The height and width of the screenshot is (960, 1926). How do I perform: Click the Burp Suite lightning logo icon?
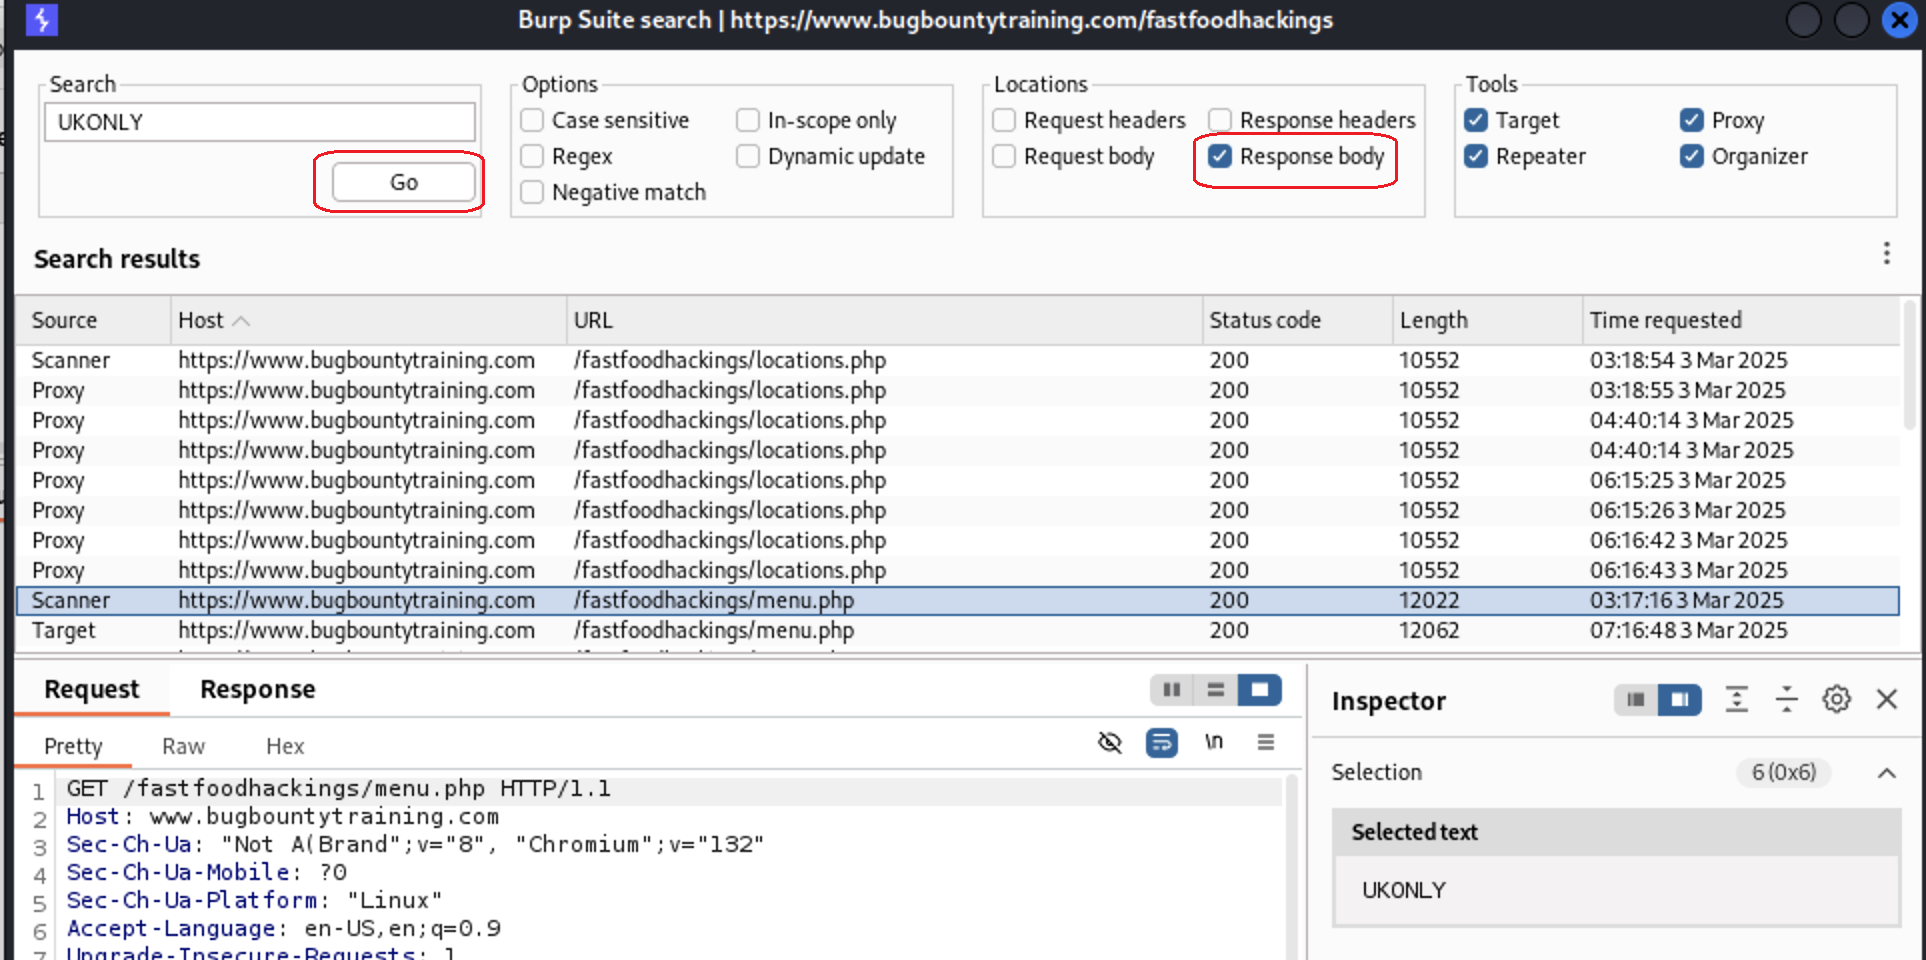tap(42, 19)
